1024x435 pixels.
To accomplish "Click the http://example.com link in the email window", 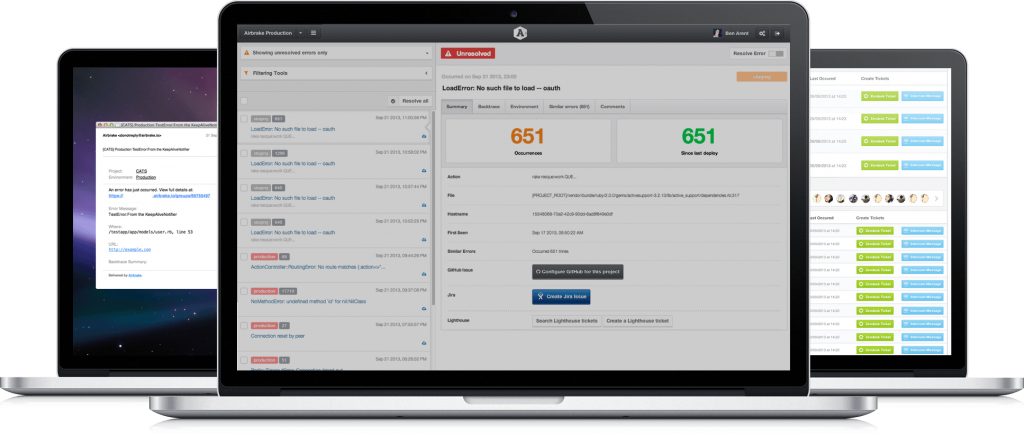I will click(x=129, y=249).
